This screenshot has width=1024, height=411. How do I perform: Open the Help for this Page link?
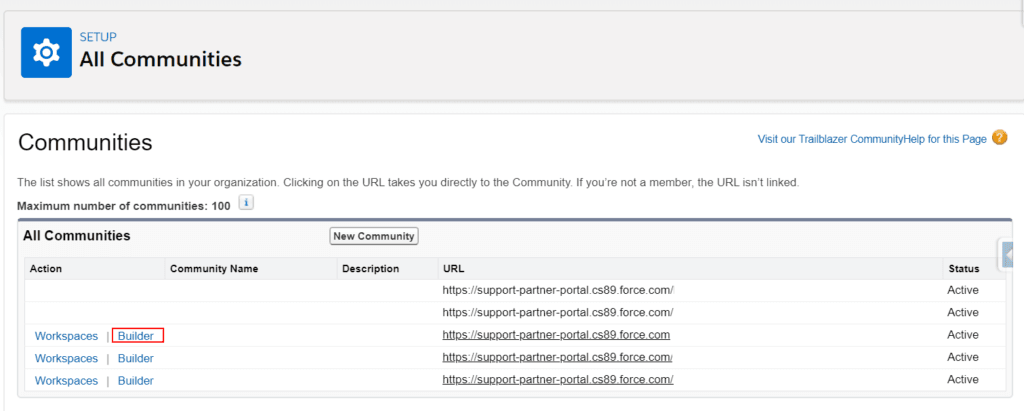[x=932, y=139]
